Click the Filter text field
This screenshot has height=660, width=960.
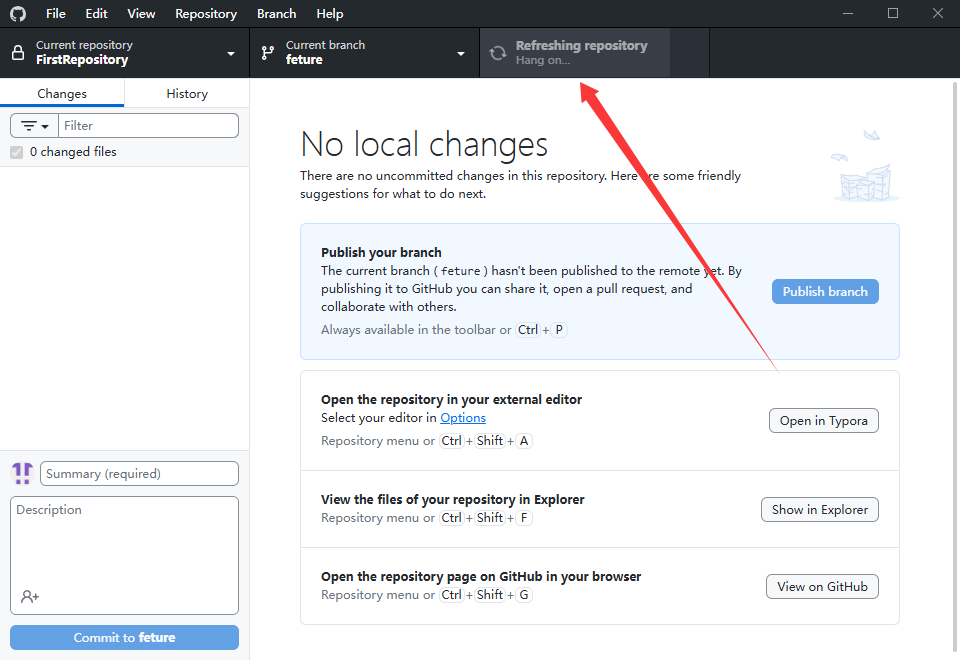(148, 126)
